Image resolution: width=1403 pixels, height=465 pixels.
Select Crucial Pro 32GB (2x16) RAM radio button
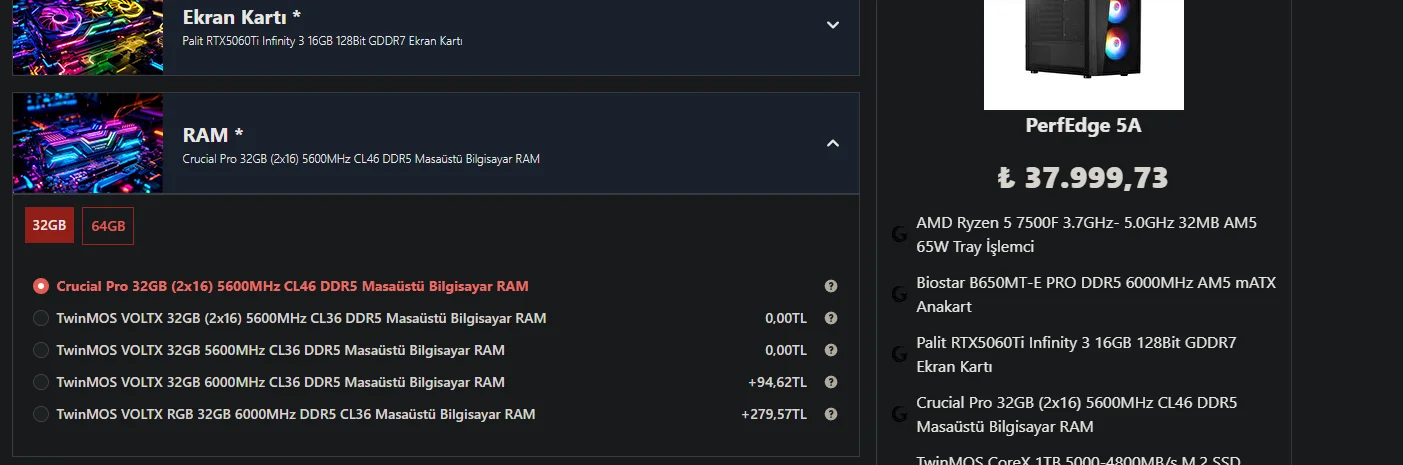point(41,286)
